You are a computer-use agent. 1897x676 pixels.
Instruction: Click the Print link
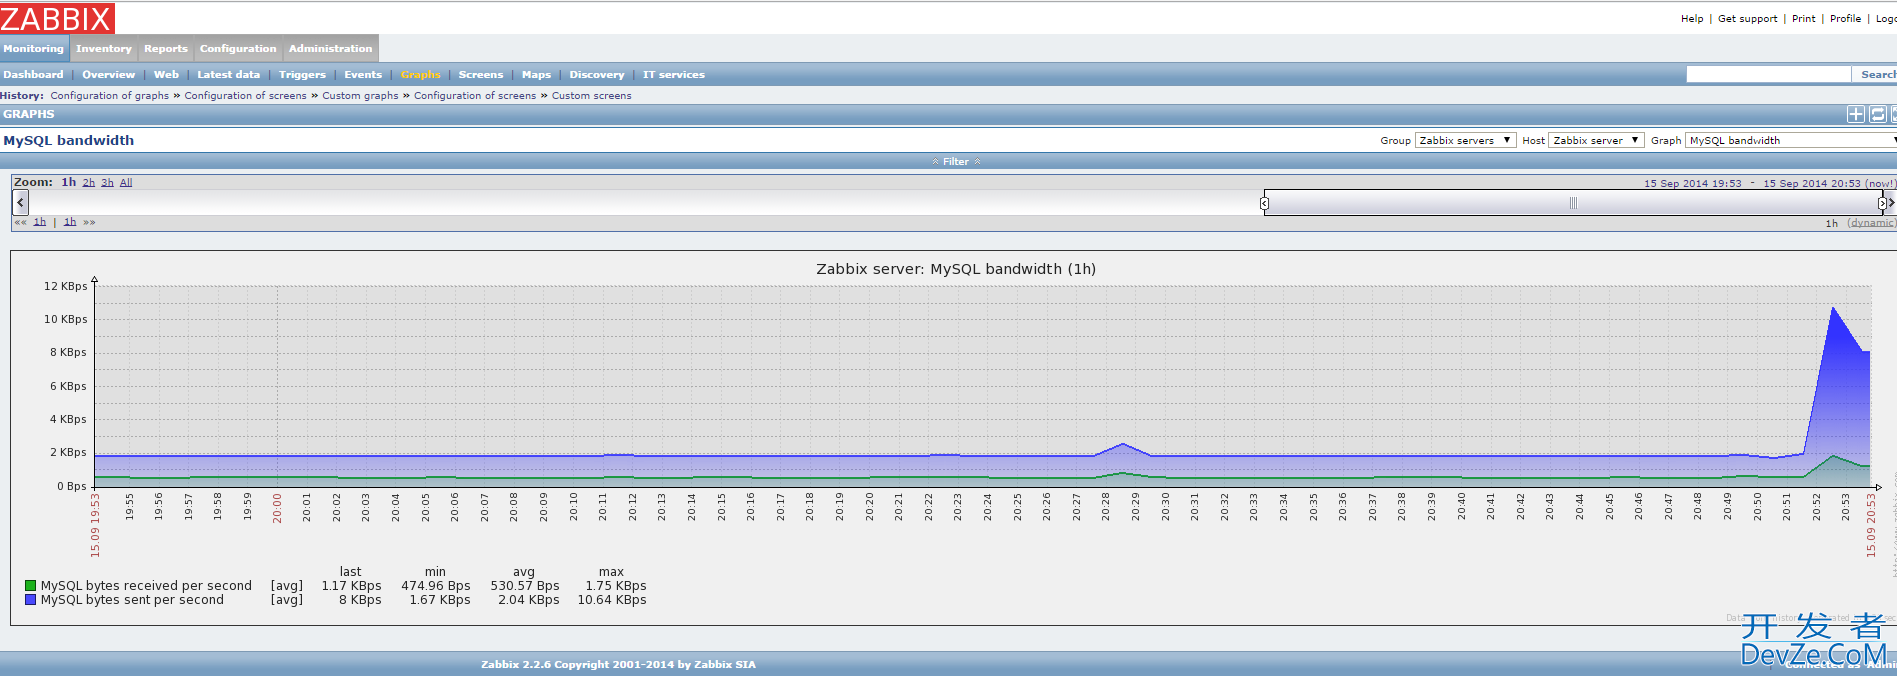point(1804,18)
